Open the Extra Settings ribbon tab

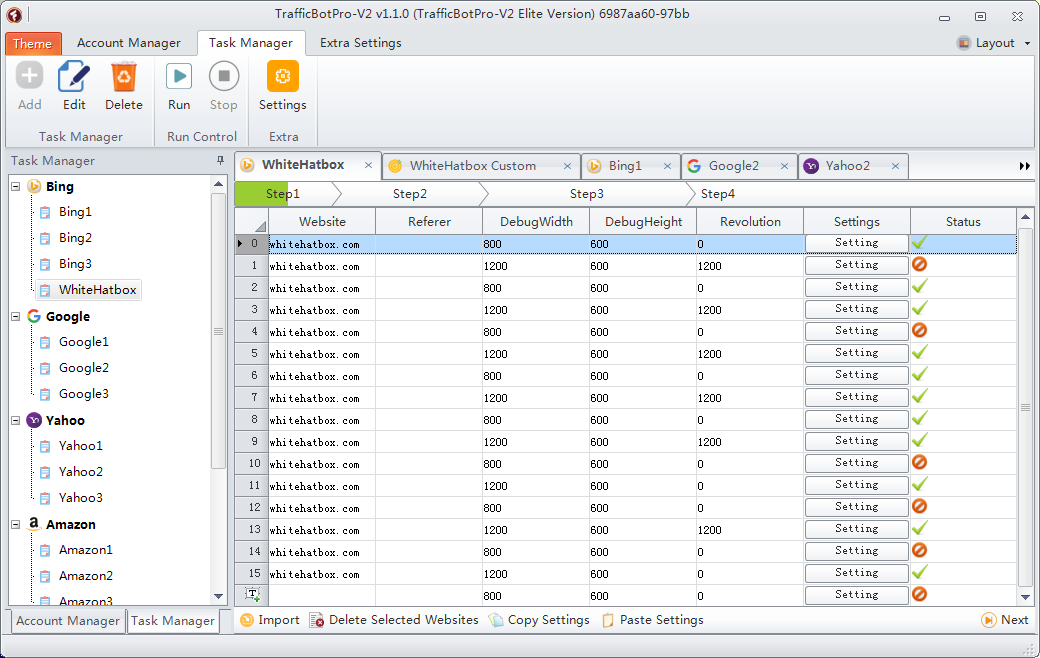point(361,43)
